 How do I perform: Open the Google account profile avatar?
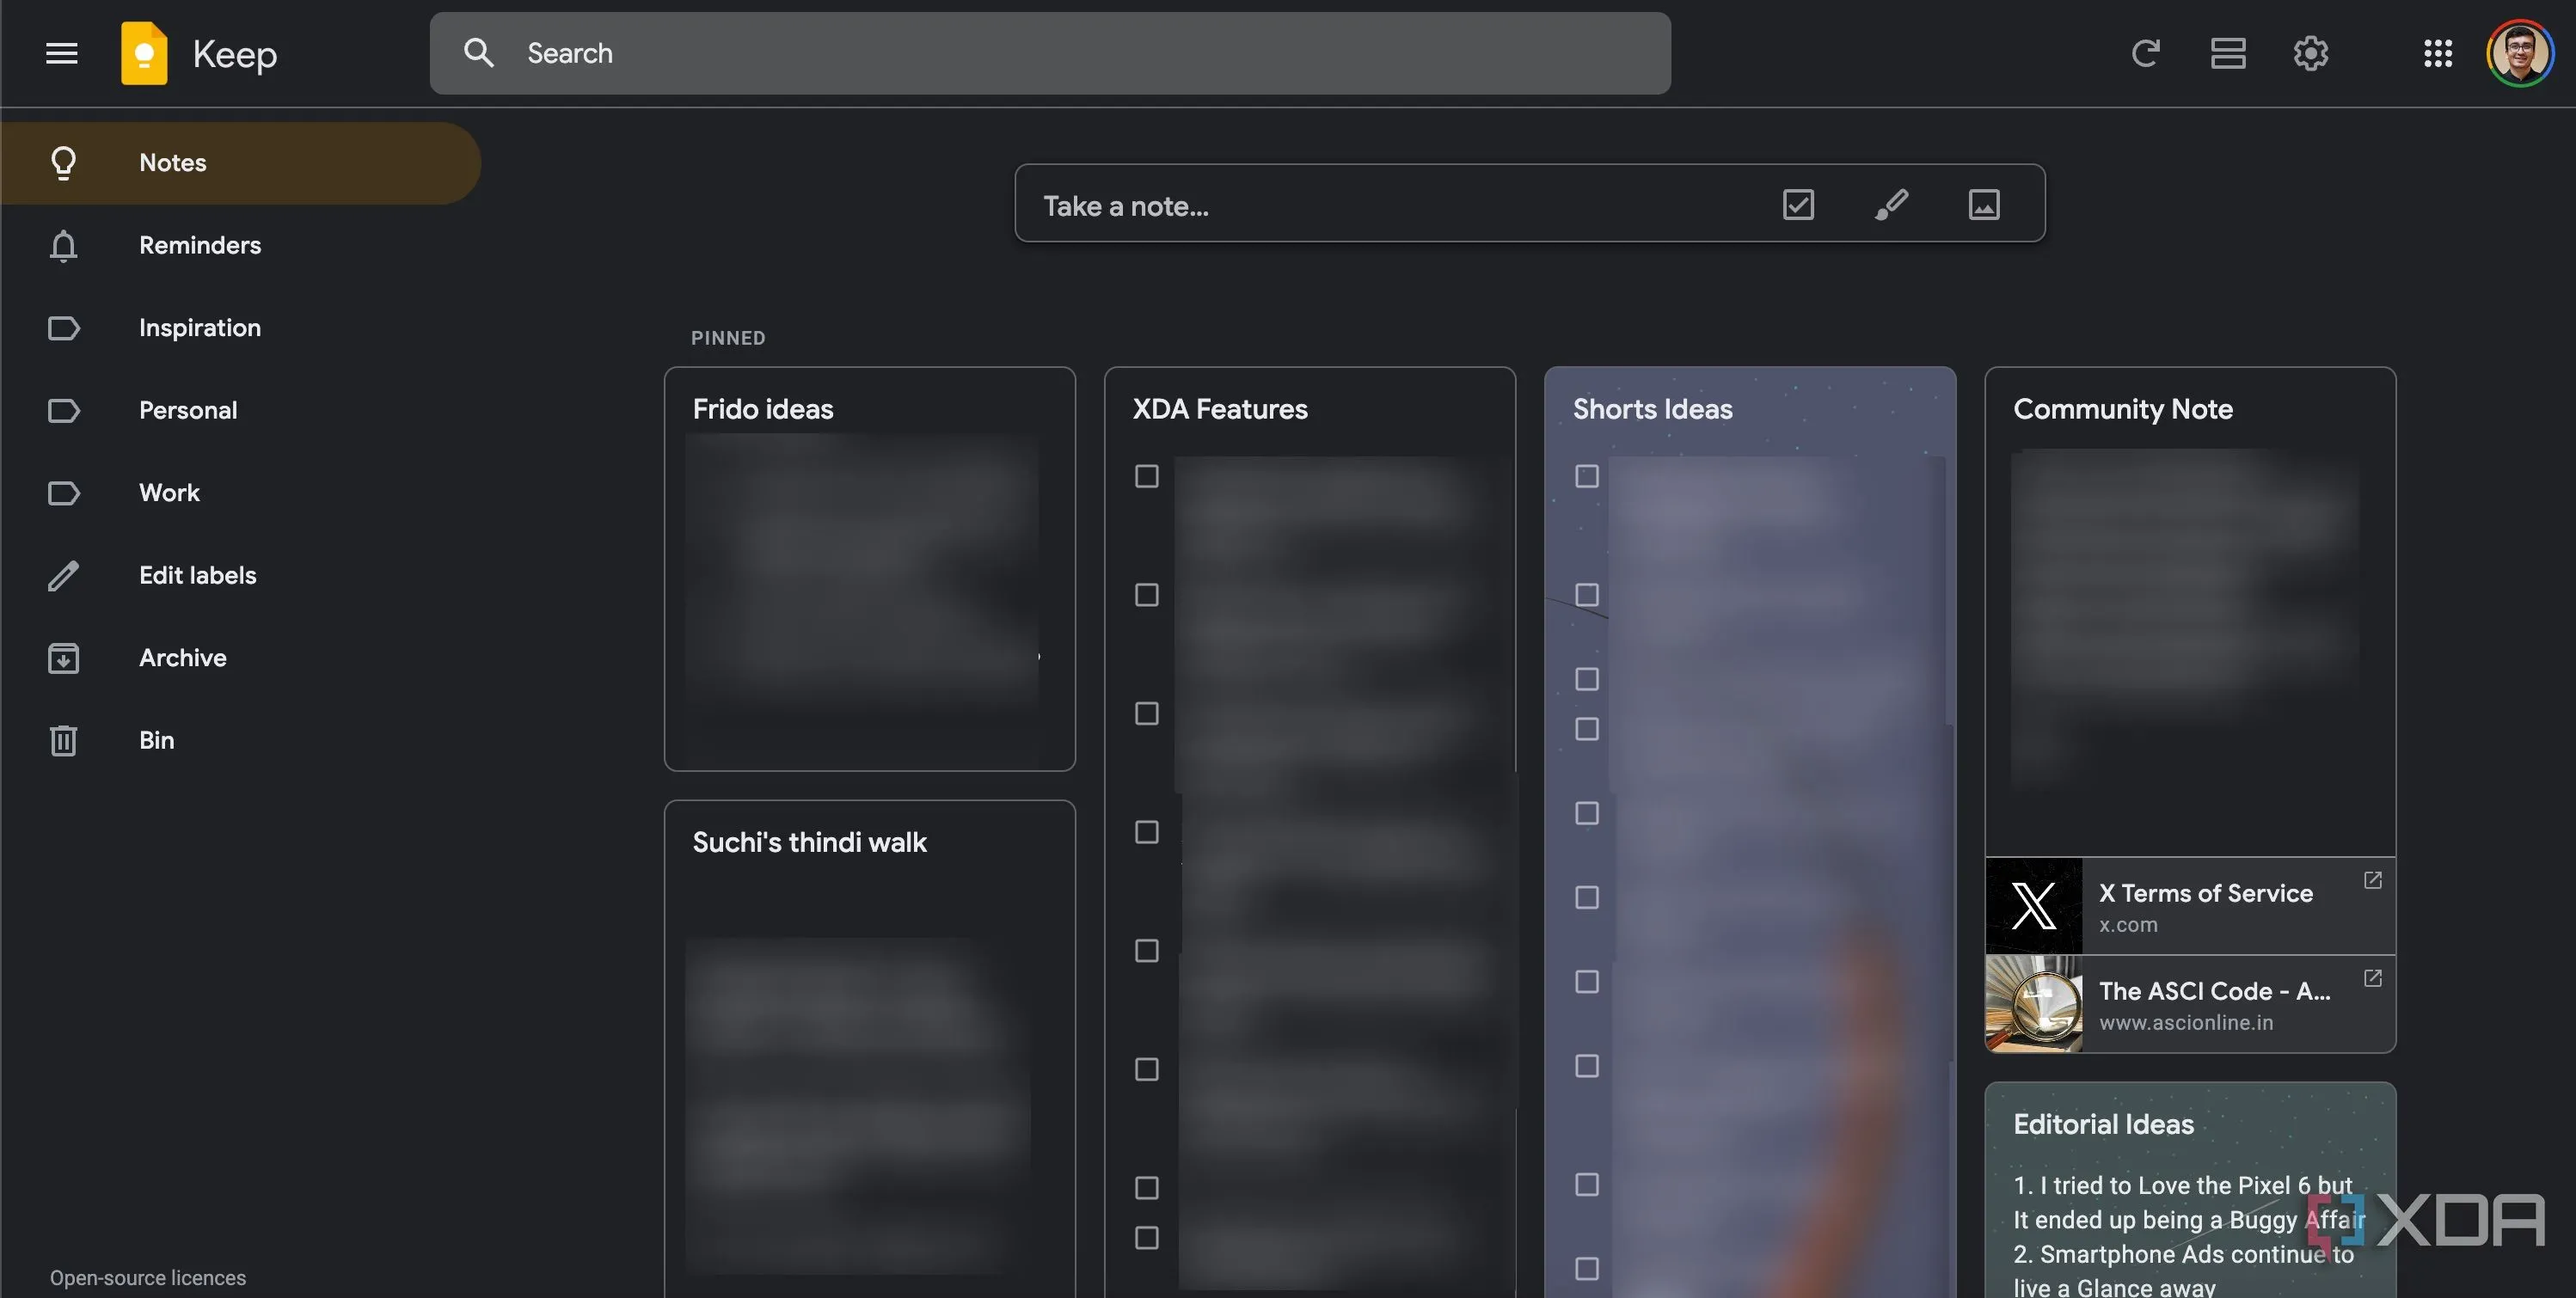pos(2518,53)
